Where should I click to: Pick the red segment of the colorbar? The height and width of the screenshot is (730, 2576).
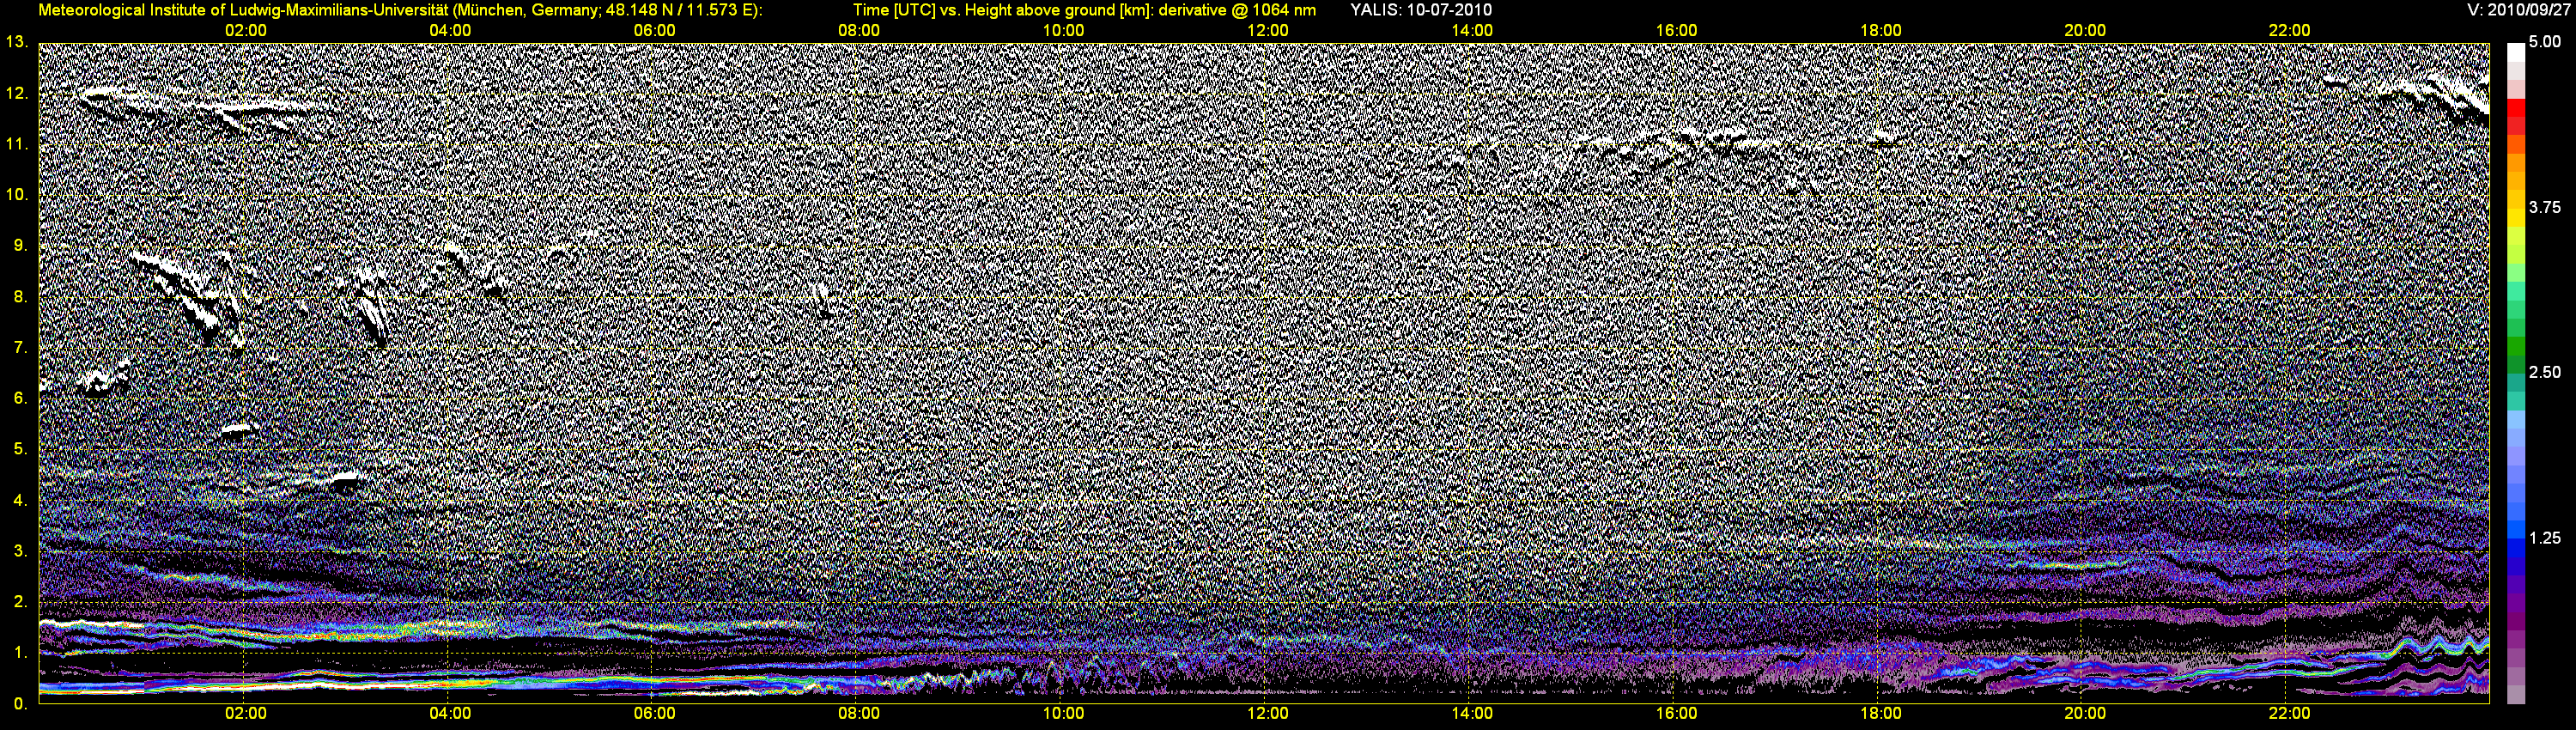pos(2515,108)
